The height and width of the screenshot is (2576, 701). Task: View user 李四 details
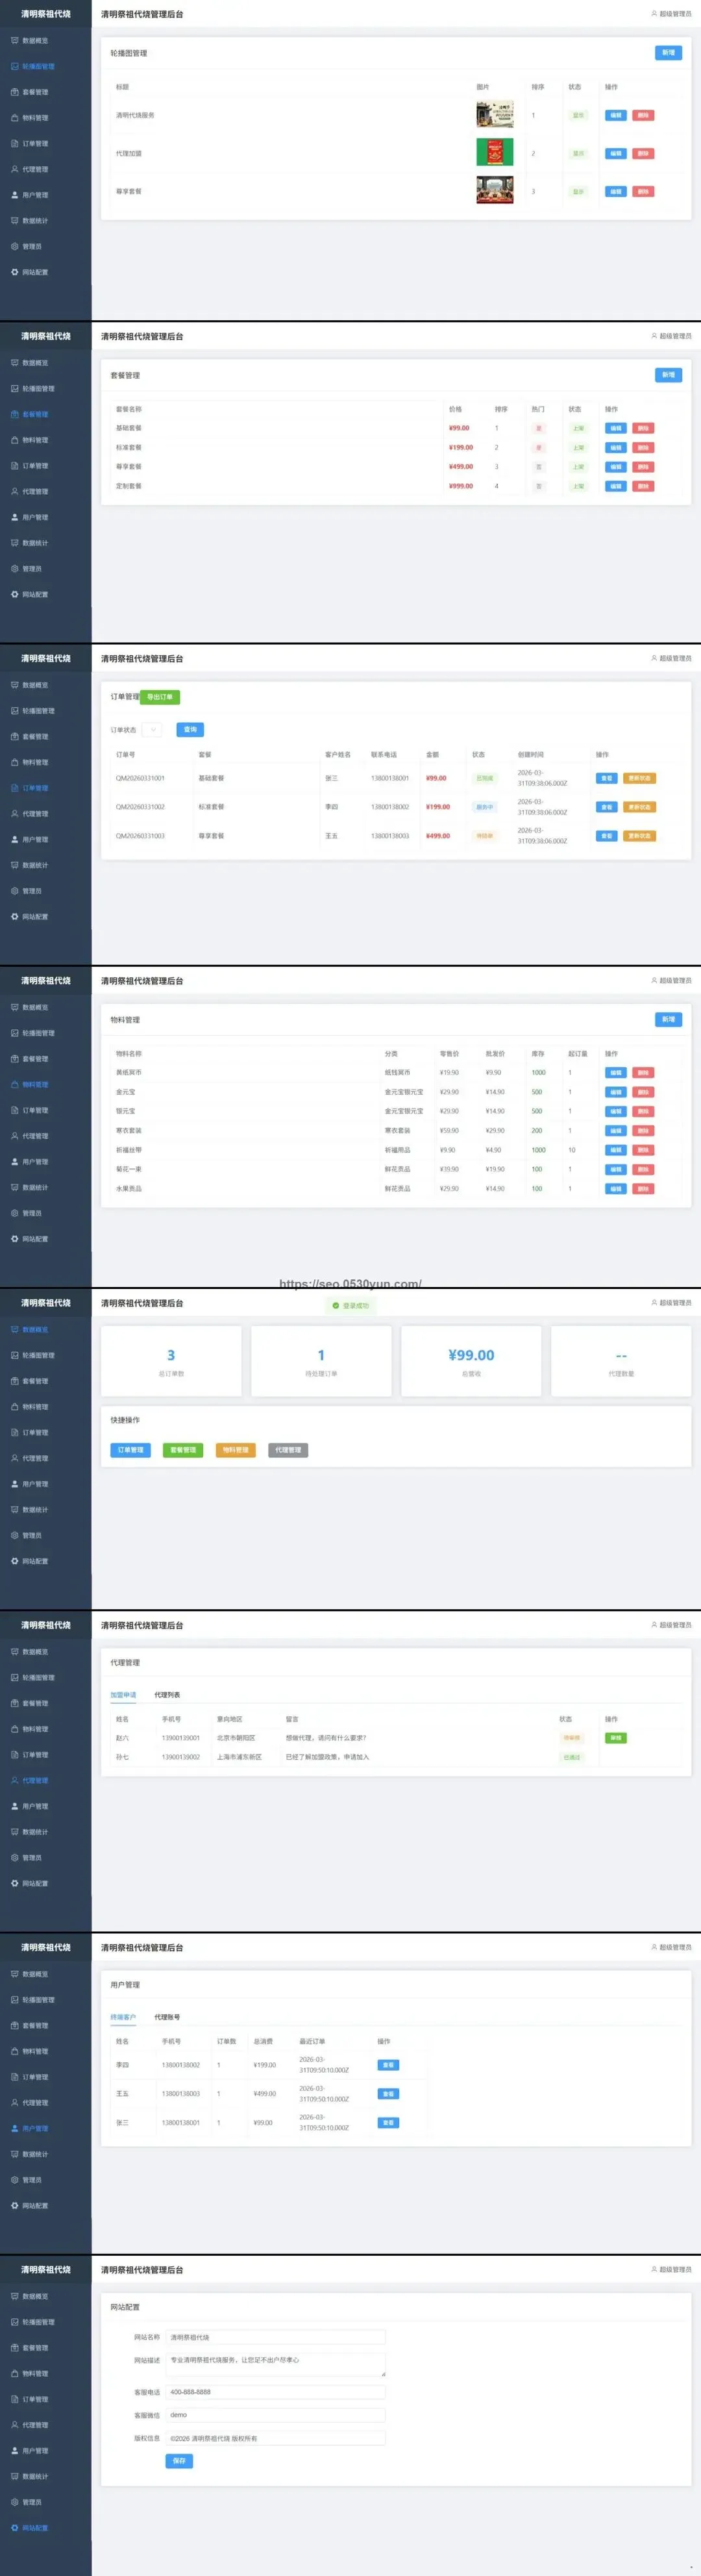coord(388,2065)
